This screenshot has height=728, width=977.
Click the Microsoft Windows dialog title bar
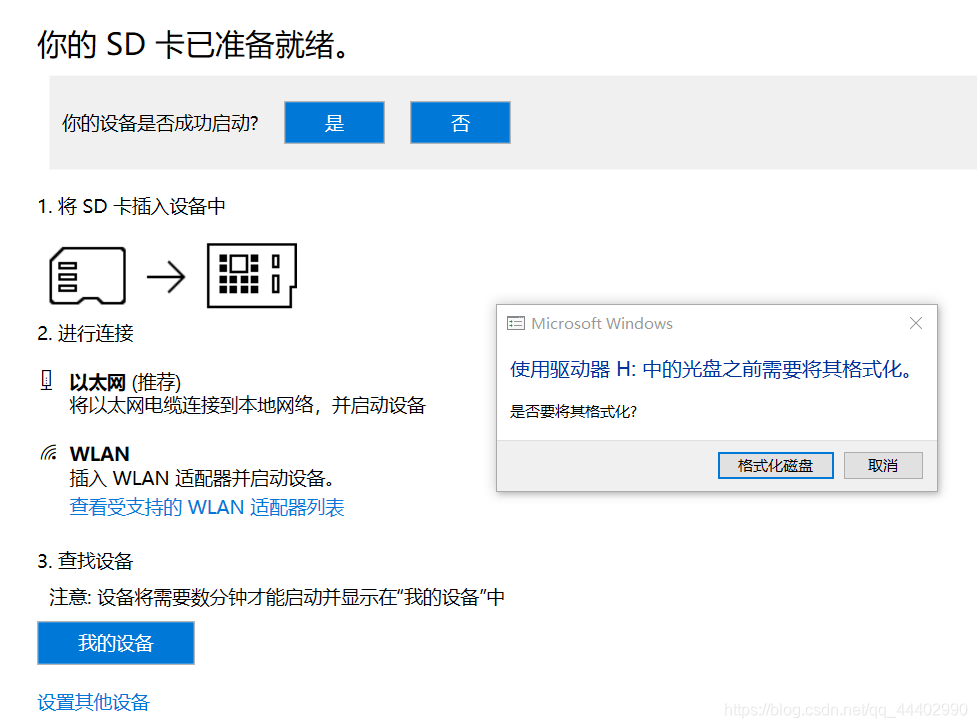(700, 322)
